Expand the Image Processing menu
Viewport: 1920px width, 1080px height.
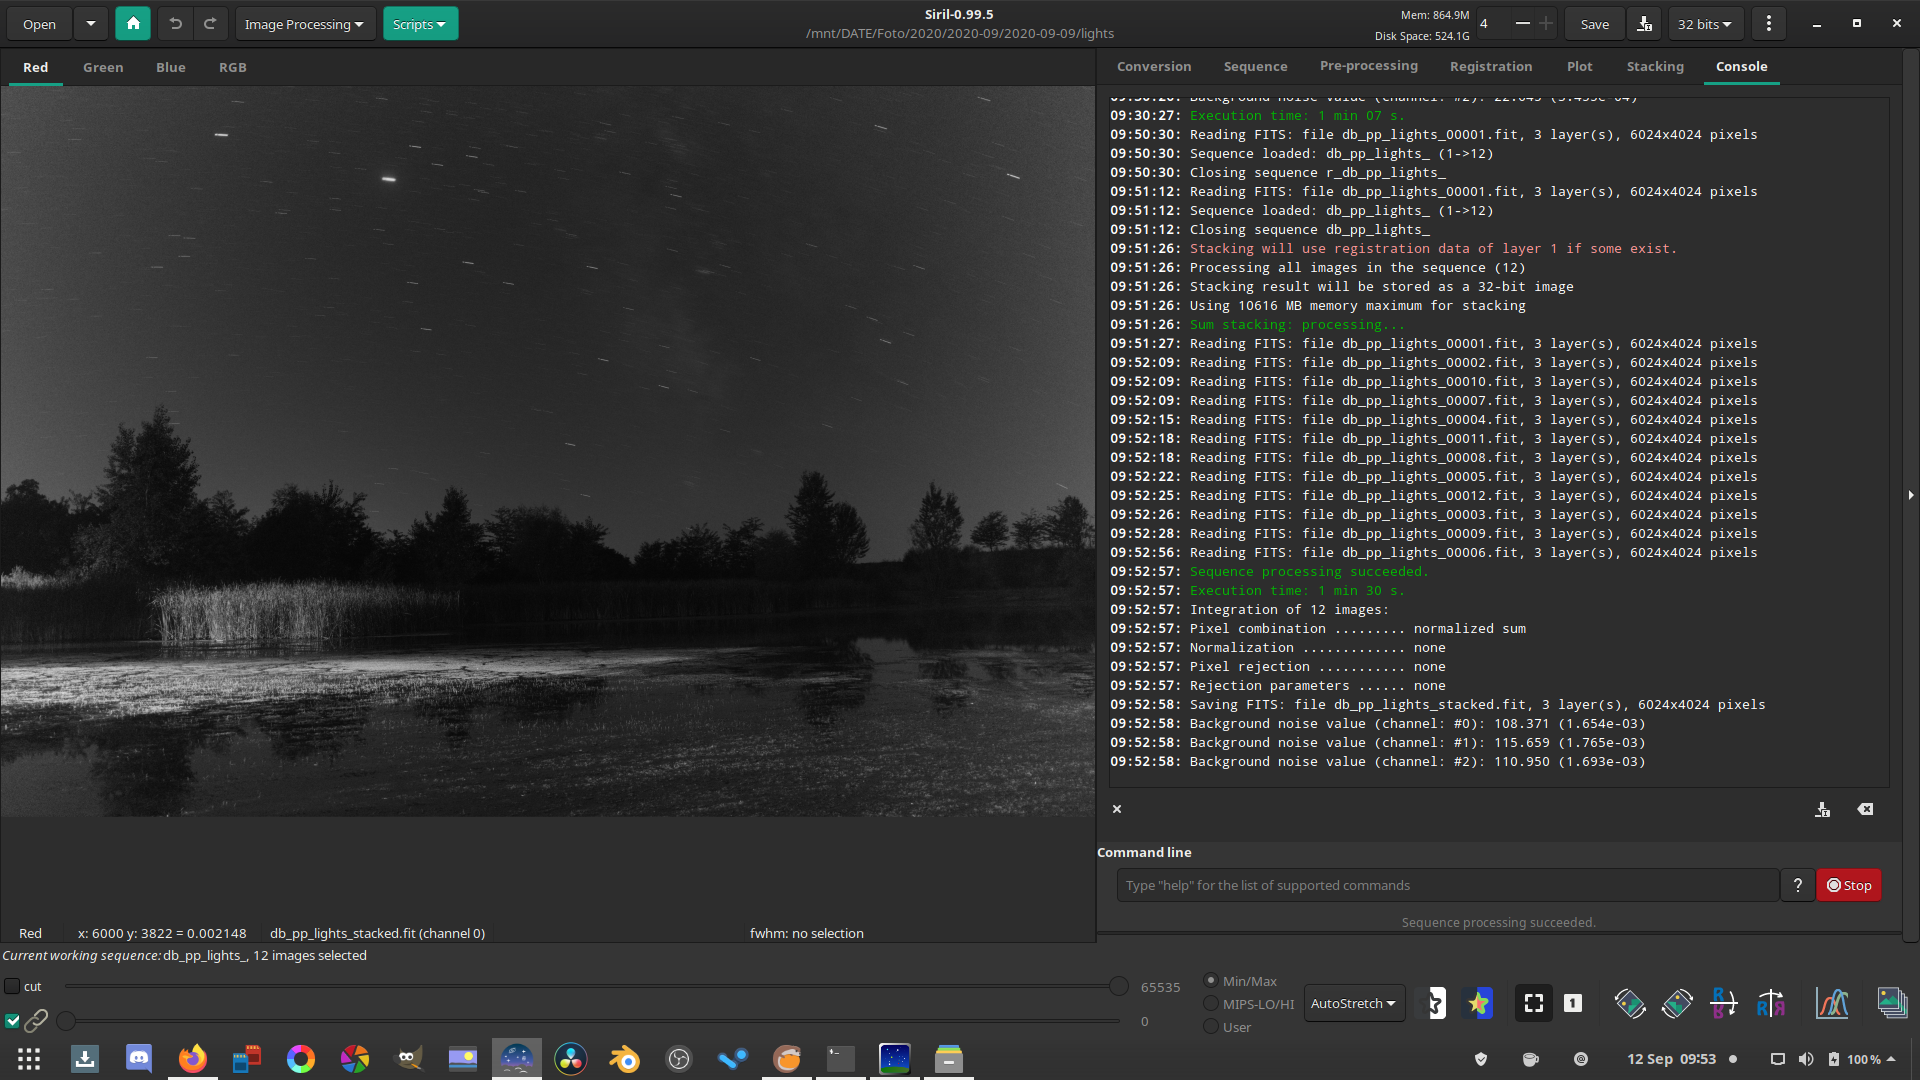click(303, 24)
